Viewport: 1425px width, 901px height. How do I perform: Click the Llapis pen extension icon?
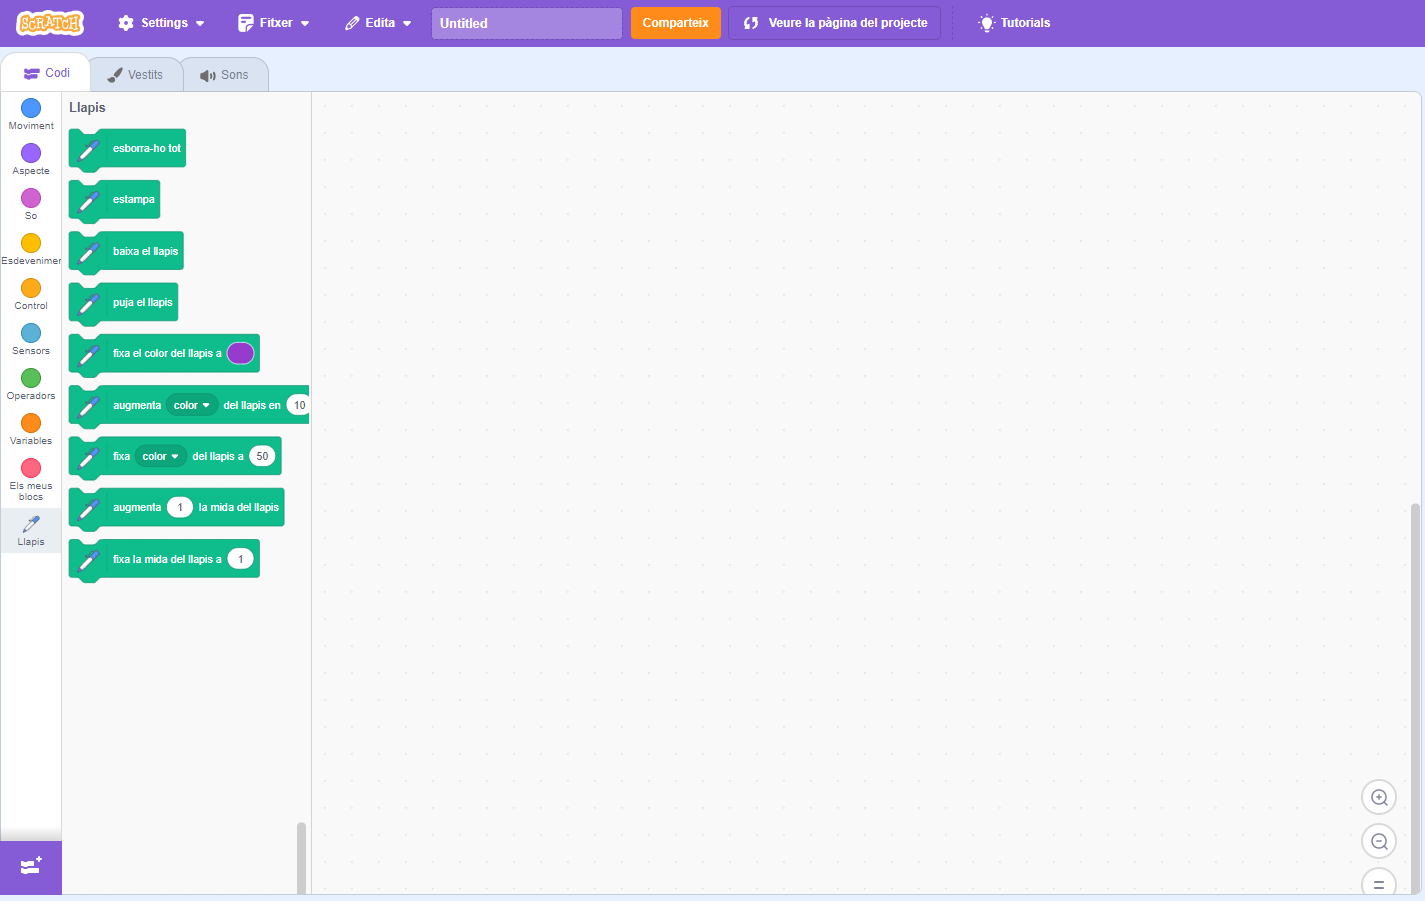[31, 525]
